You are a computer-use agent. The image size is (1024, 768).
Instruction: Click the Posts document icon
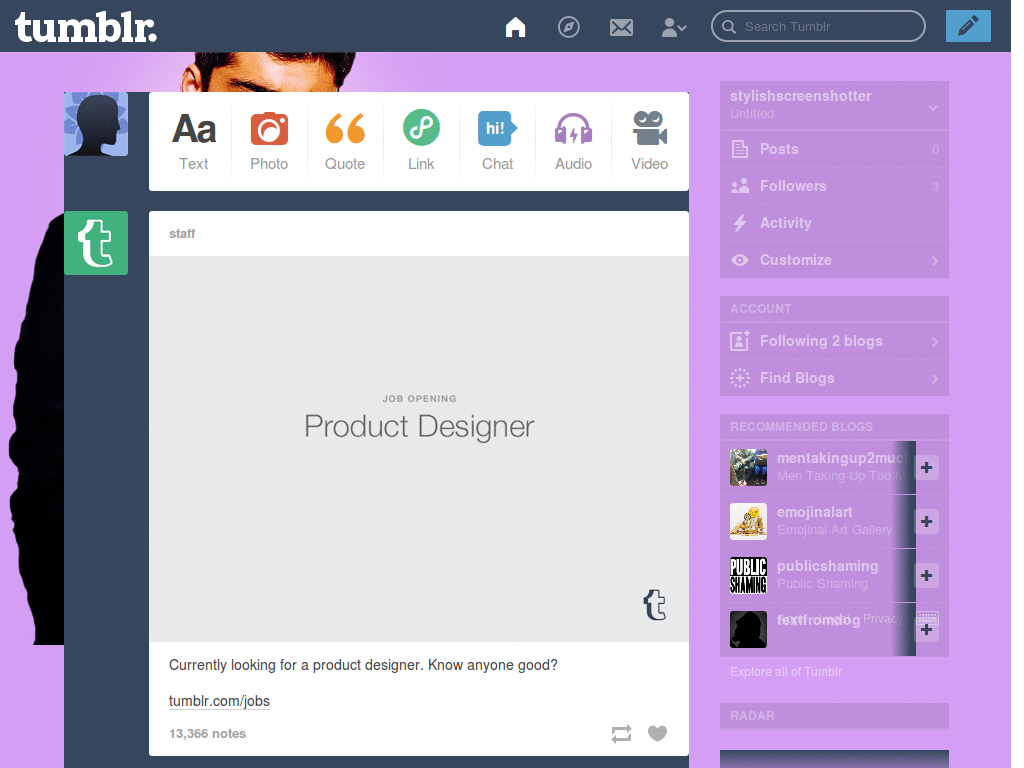tap(739, 149)
